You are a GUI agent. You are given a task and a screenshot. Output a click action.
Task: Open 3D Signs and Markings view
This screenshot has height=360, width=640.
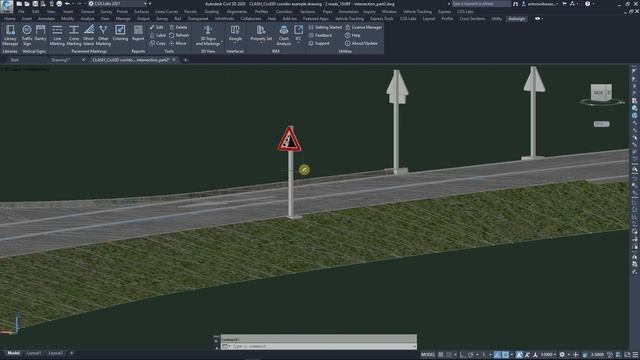(208, 35)
